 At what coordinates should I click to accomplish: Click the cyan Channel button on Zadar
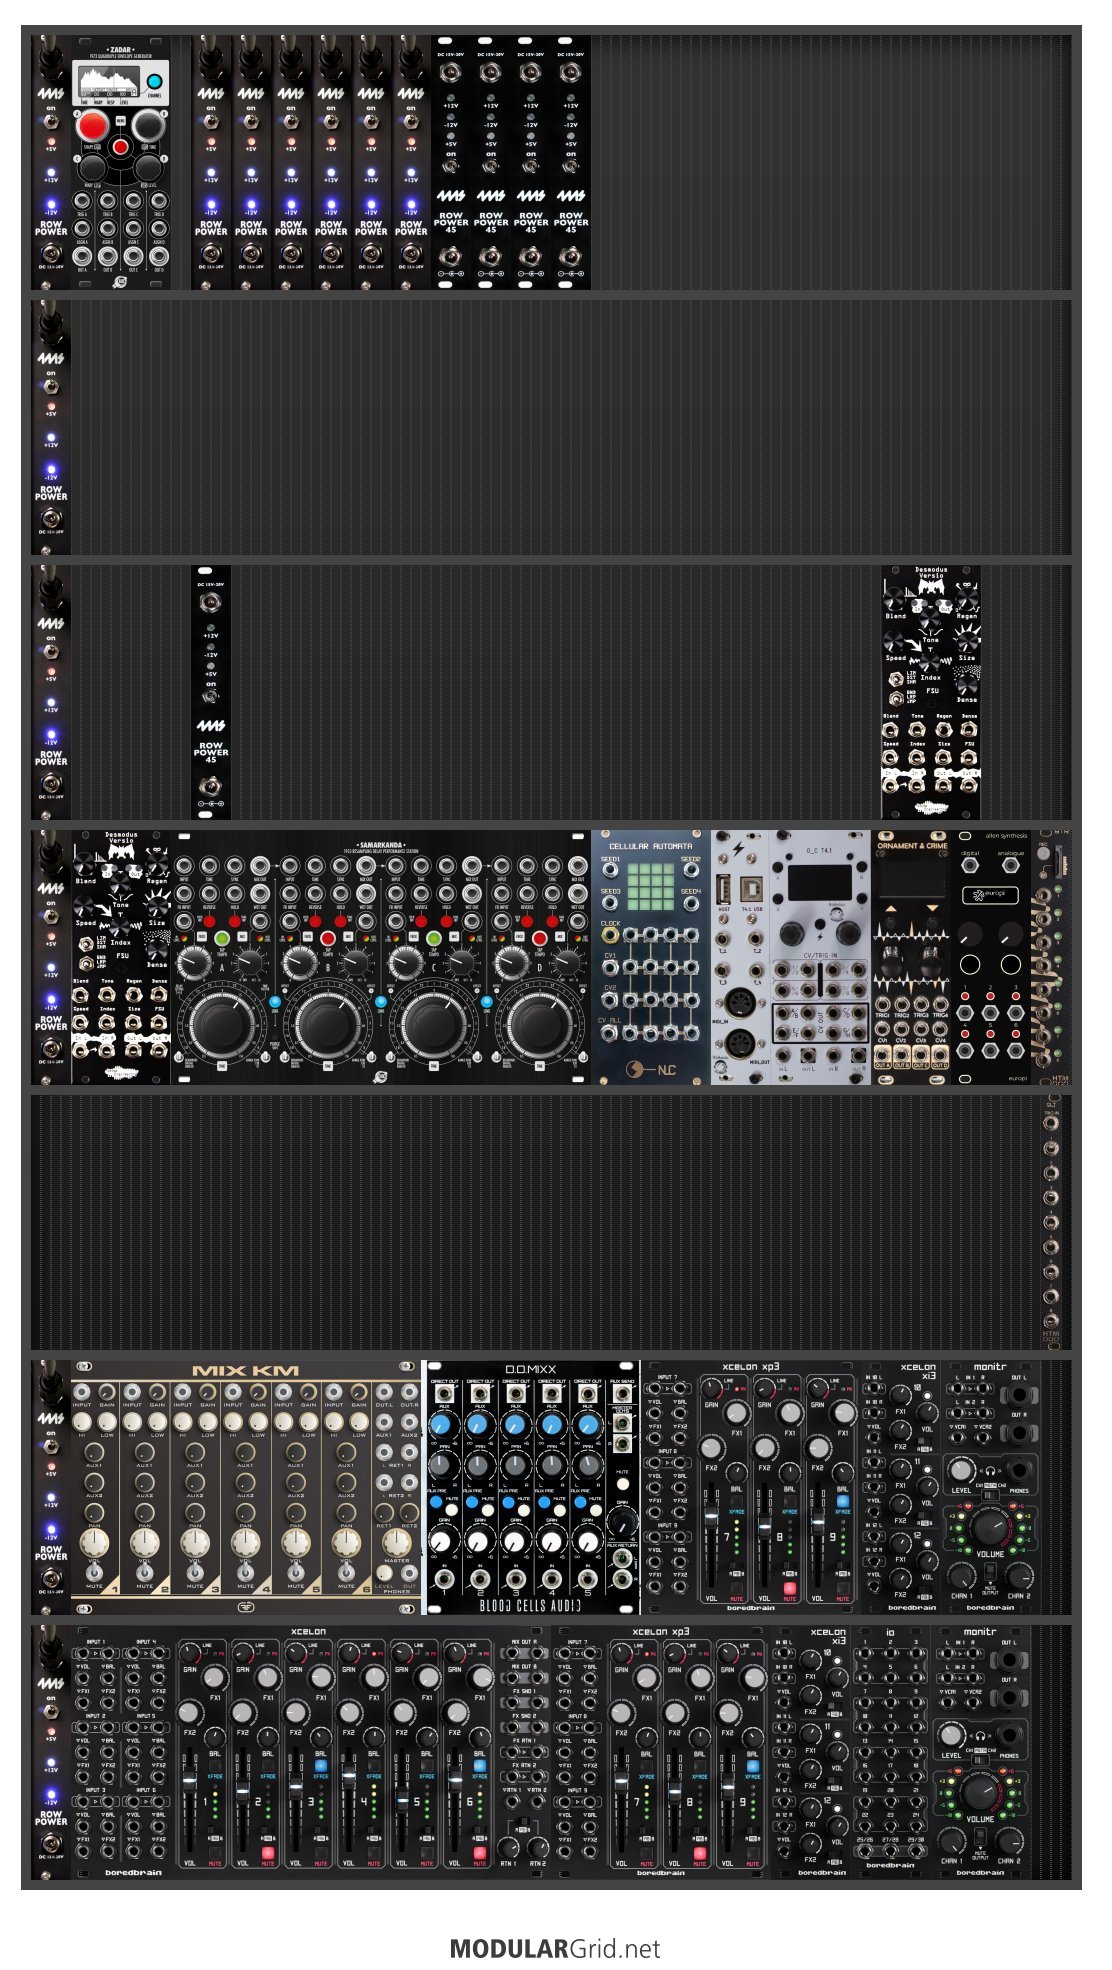pos(154,82)
